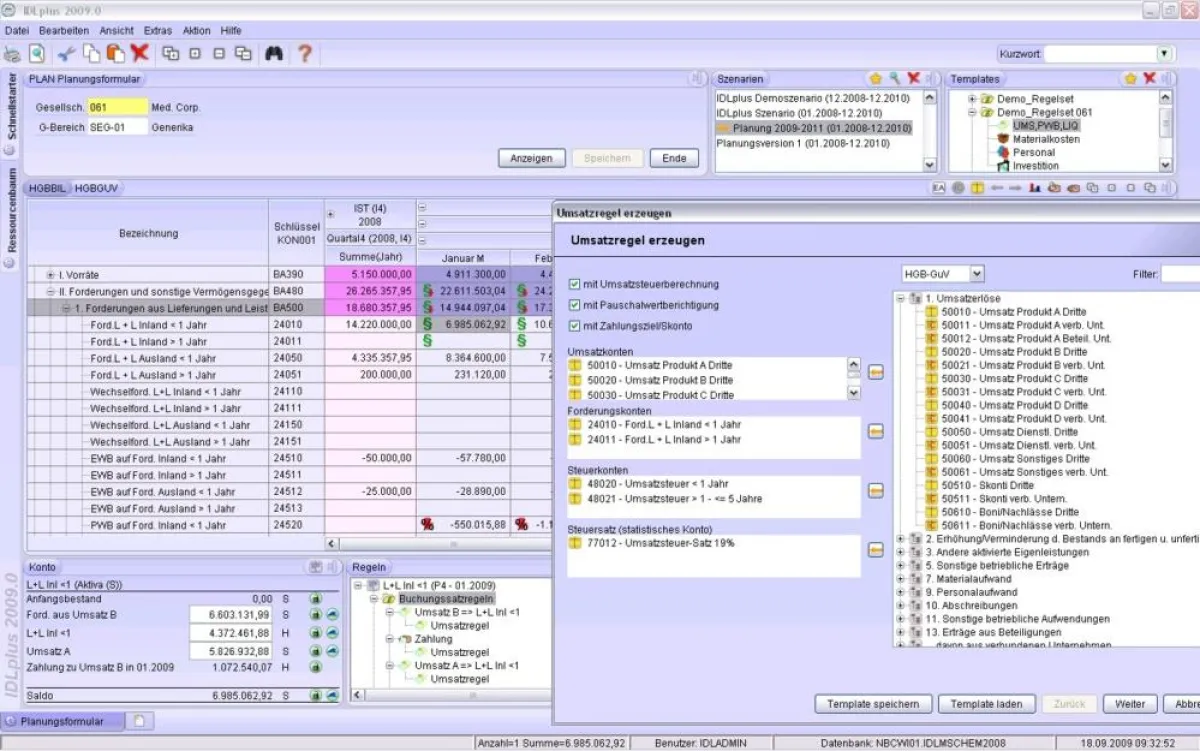Click the Gesellsch. input field with 061
1200x751 pixels.
(116, 107)
